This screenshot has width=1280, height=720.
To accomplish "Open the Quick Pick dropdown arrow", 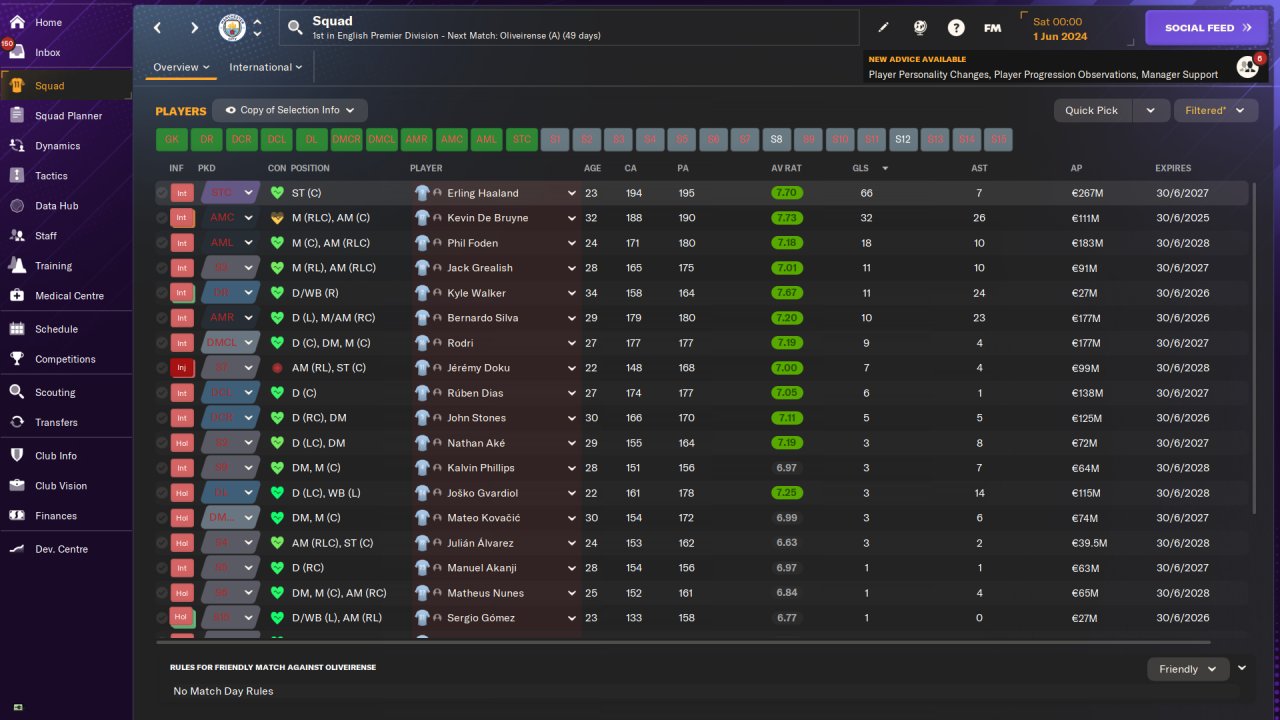I will 1150,110.
